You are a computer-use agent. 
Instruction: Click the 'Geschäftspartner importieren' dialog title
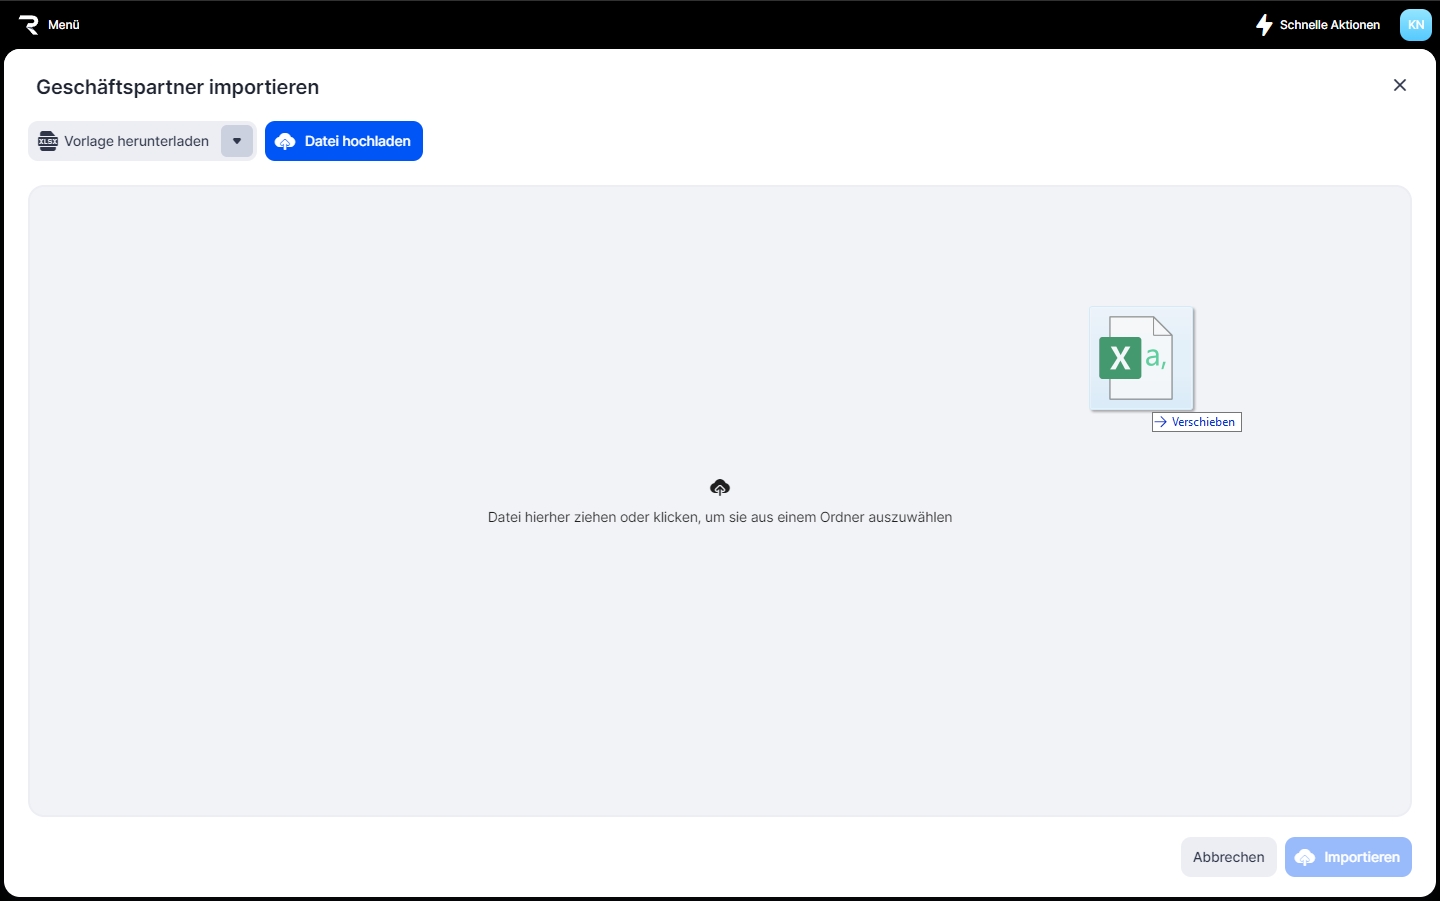[178, 87]
